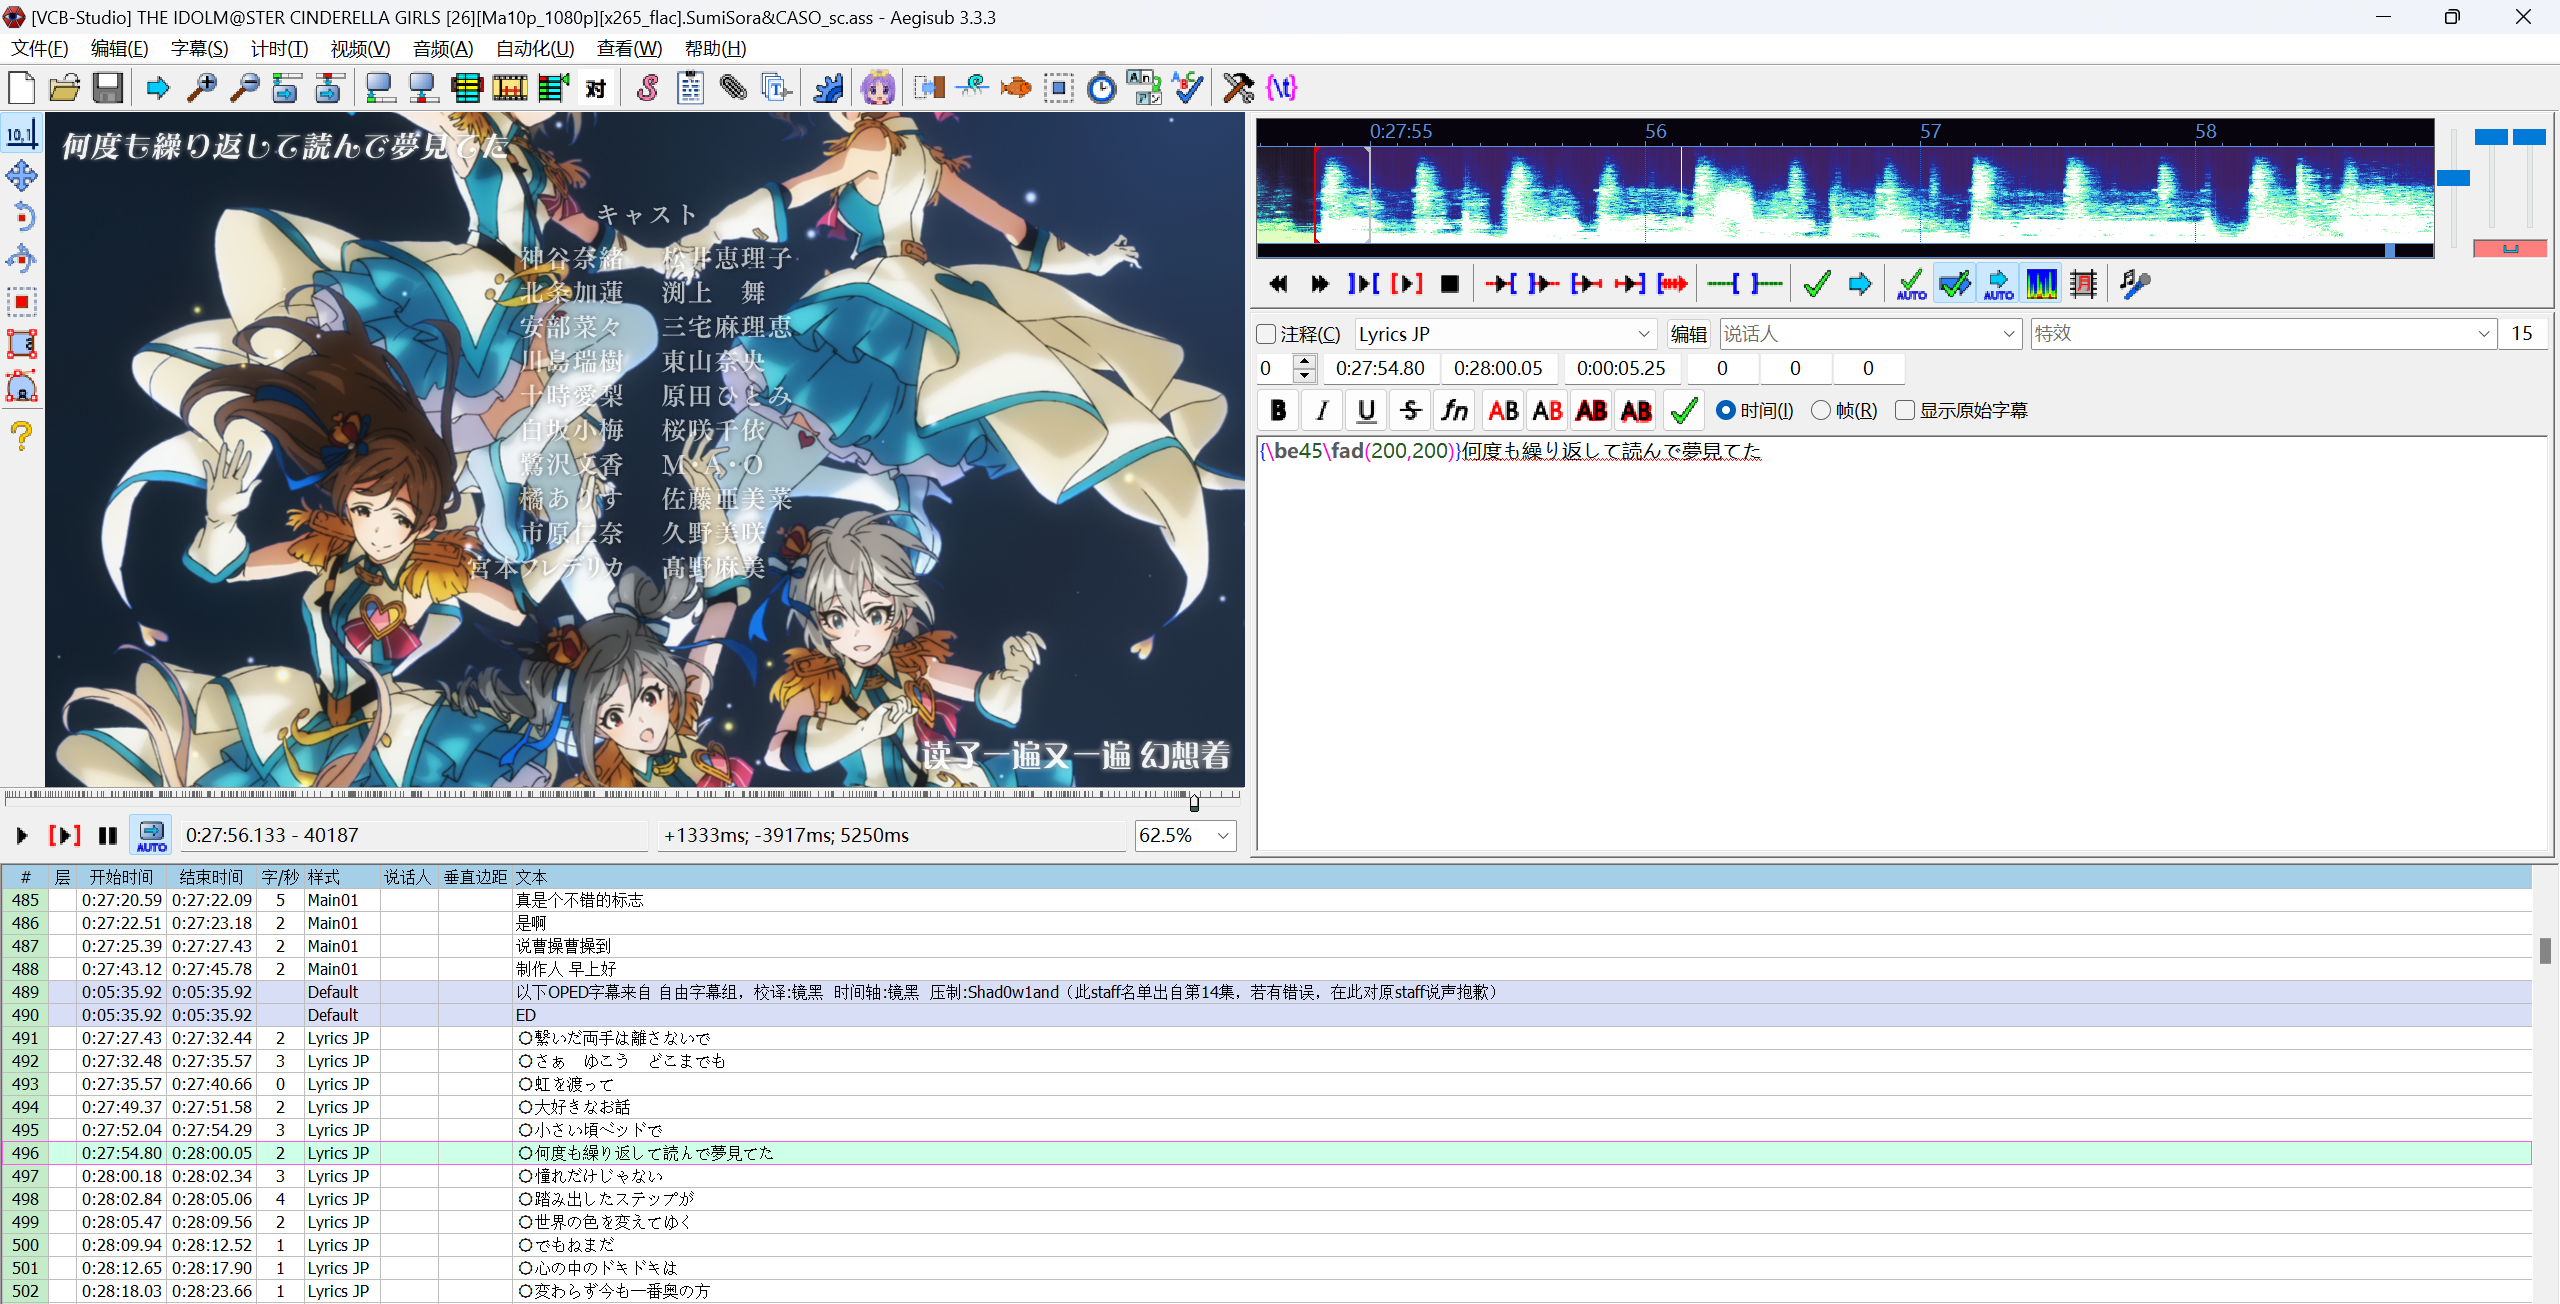This screenshot has height=1304, width=2560.
Task: Open the script Properties icon
Action: pyautogui.click(x=690, y=88)
